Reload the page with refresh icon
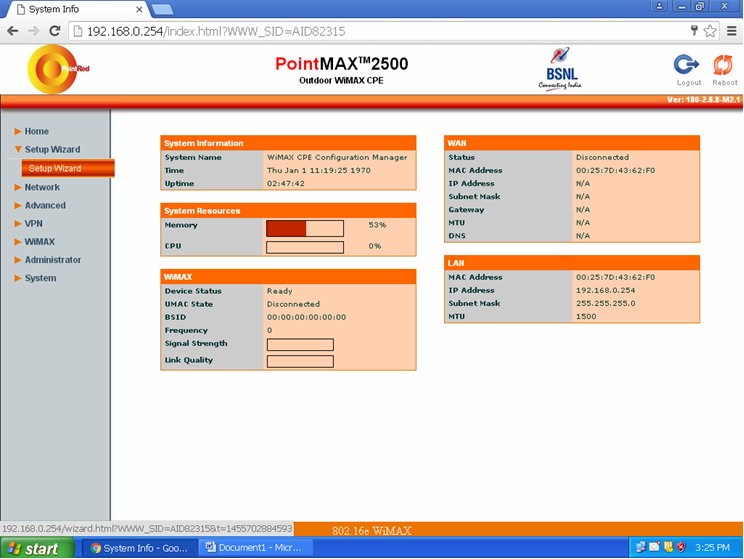Image resolution: width=744 pixels, height=559 pixels. [55, 31]
